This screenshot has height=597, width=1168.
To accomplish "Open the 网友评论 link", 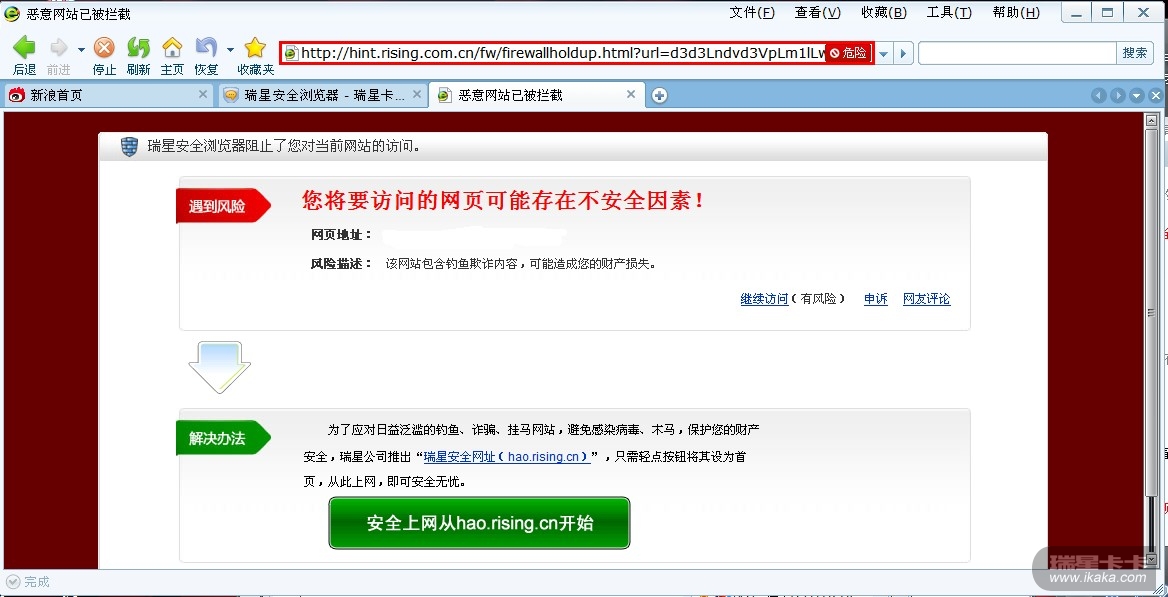I will (x=927, y=299).
